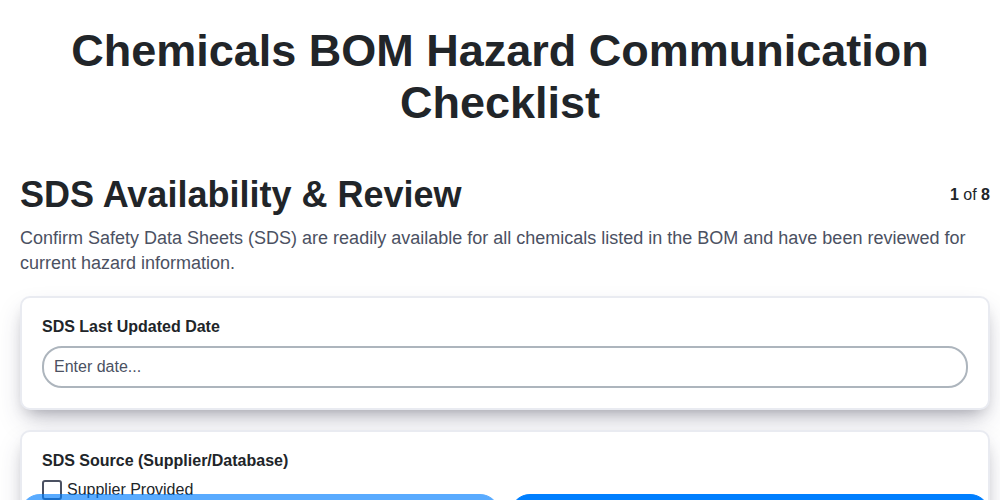The width and height of the screenshot is (1000, 500).
Task: Click the "Enter date..." placeholder text
Action: [97, 367]
